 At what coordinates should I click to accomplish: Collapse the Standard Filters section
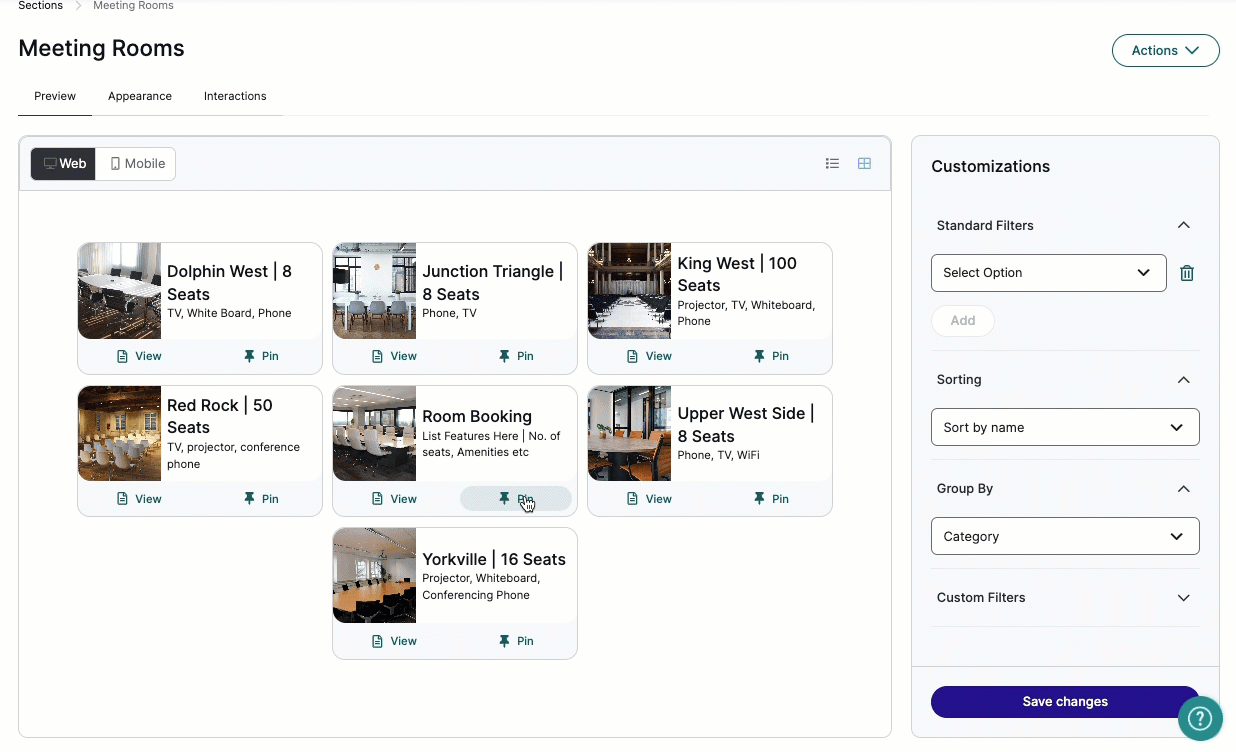pyautogui.click(x=1184, y=226)
